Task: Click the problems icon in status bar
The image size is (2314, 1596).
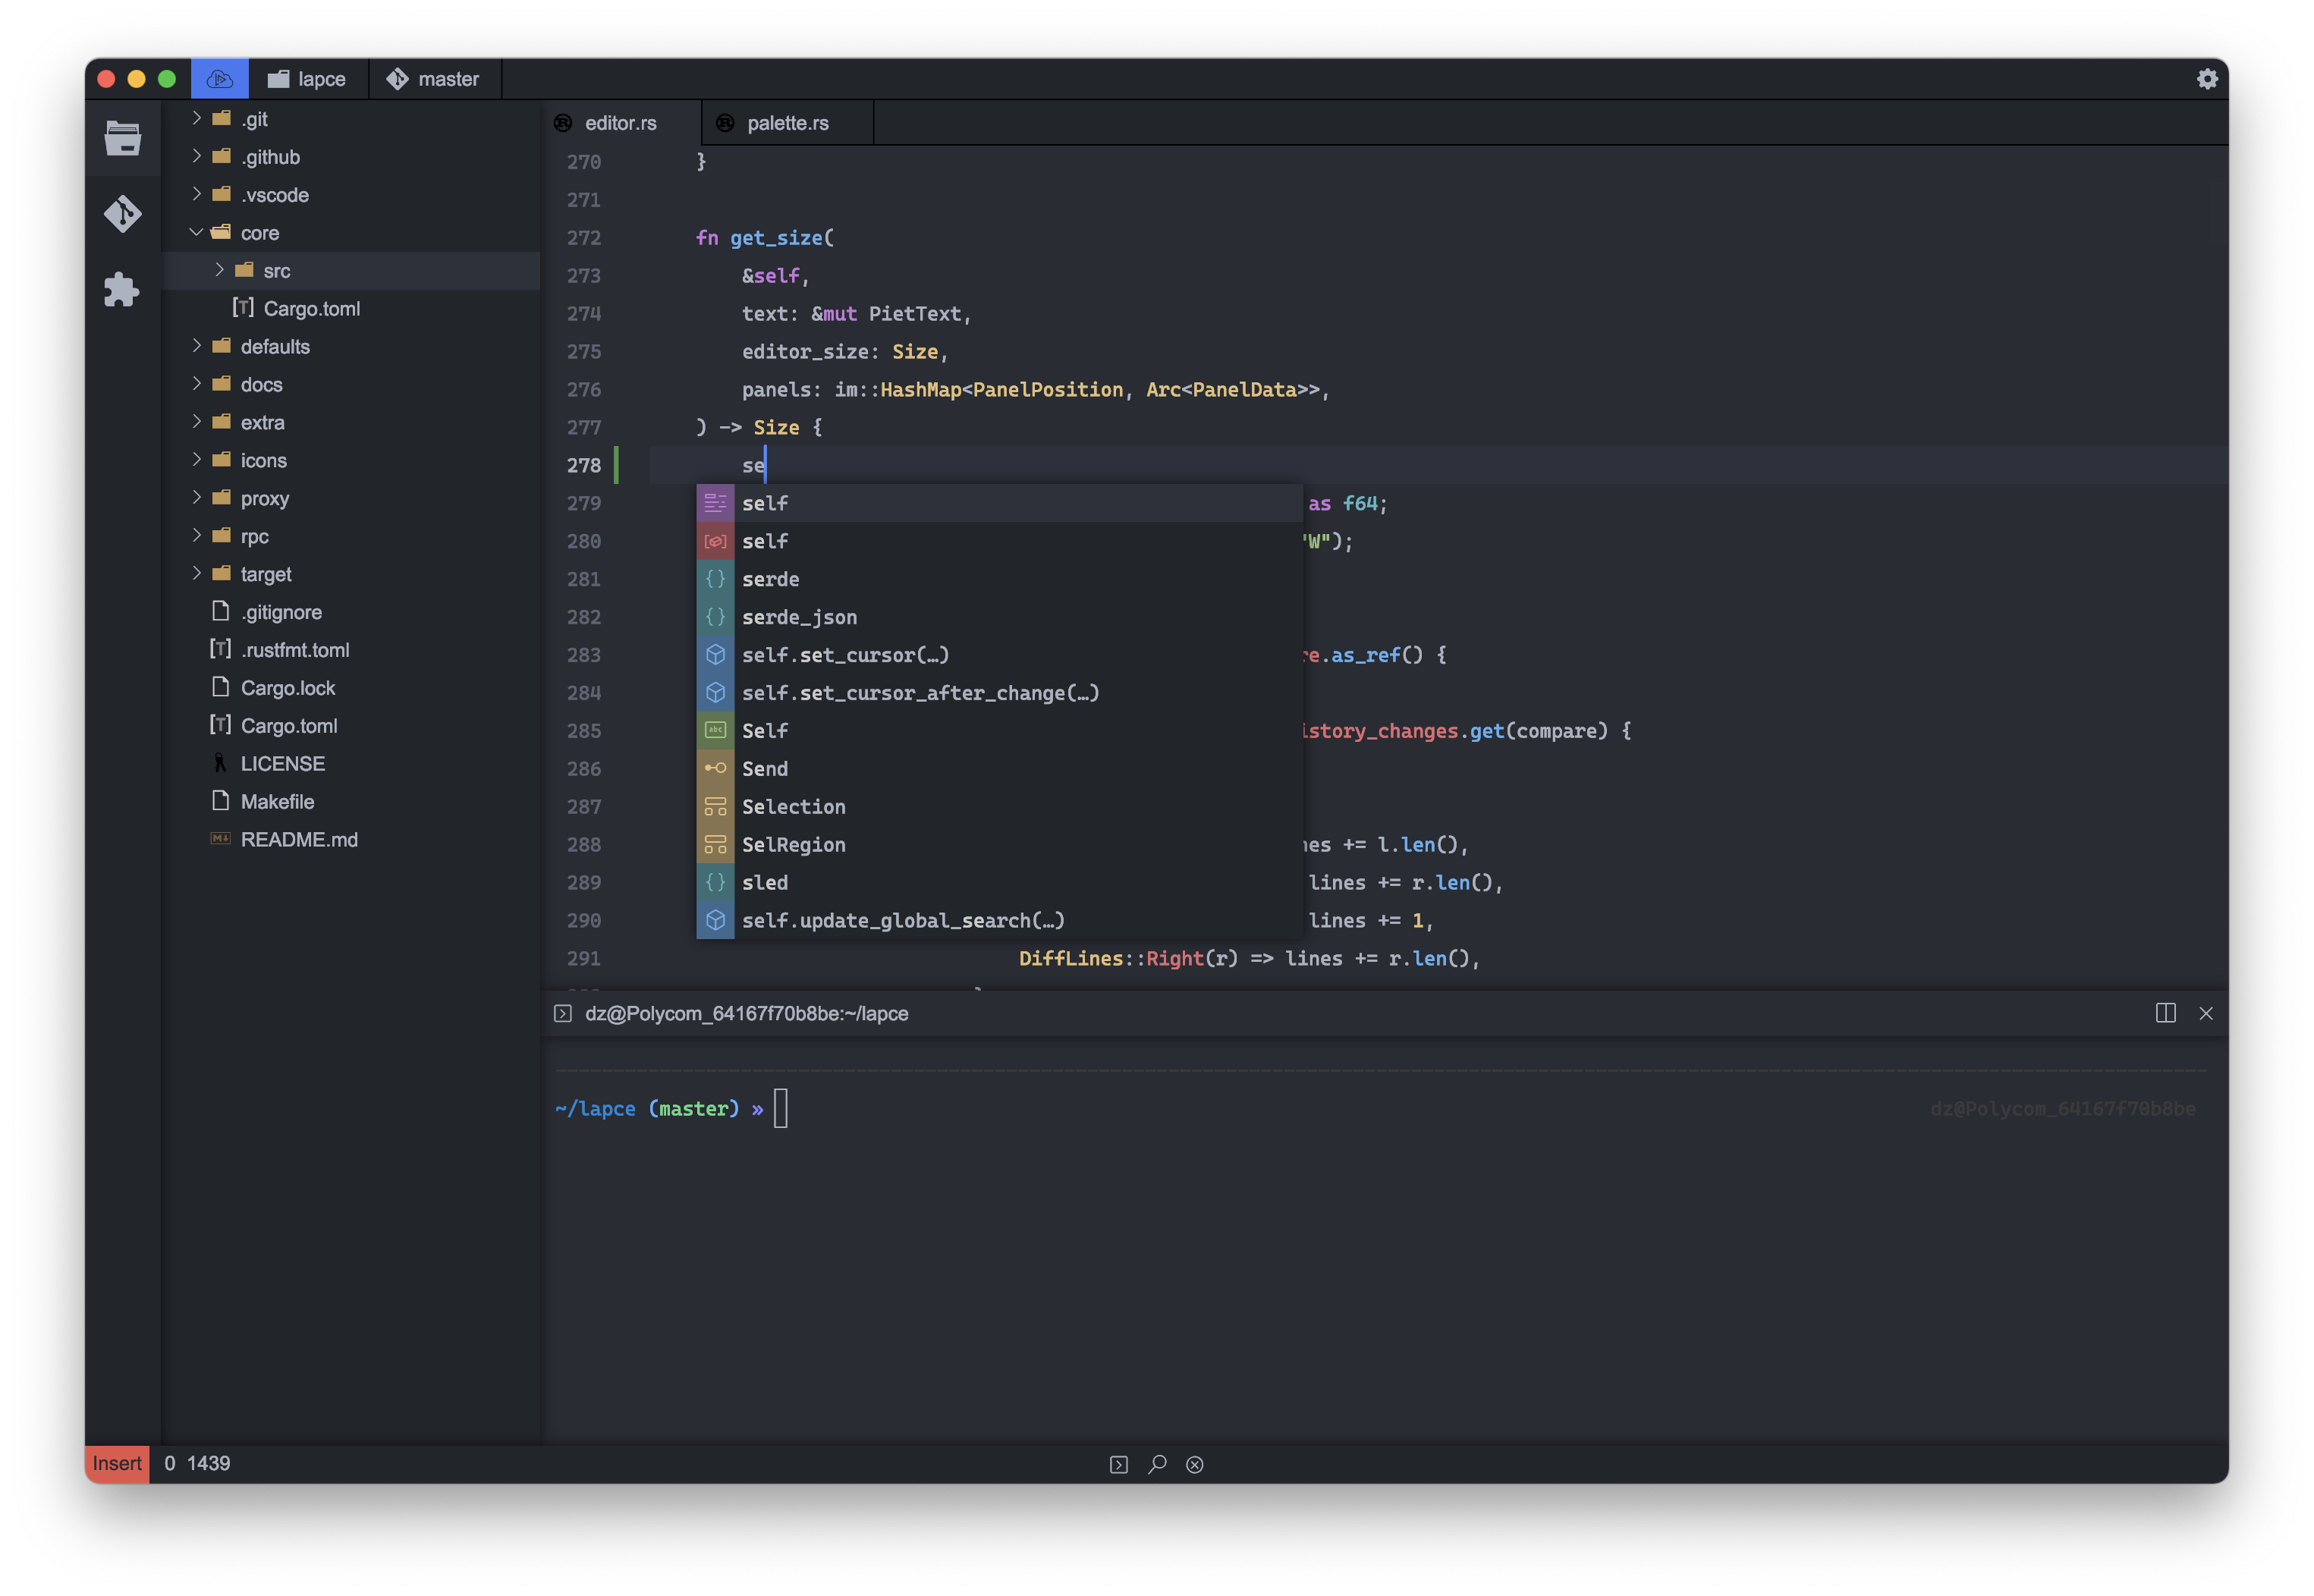Action: (x=1194, y=1464)
